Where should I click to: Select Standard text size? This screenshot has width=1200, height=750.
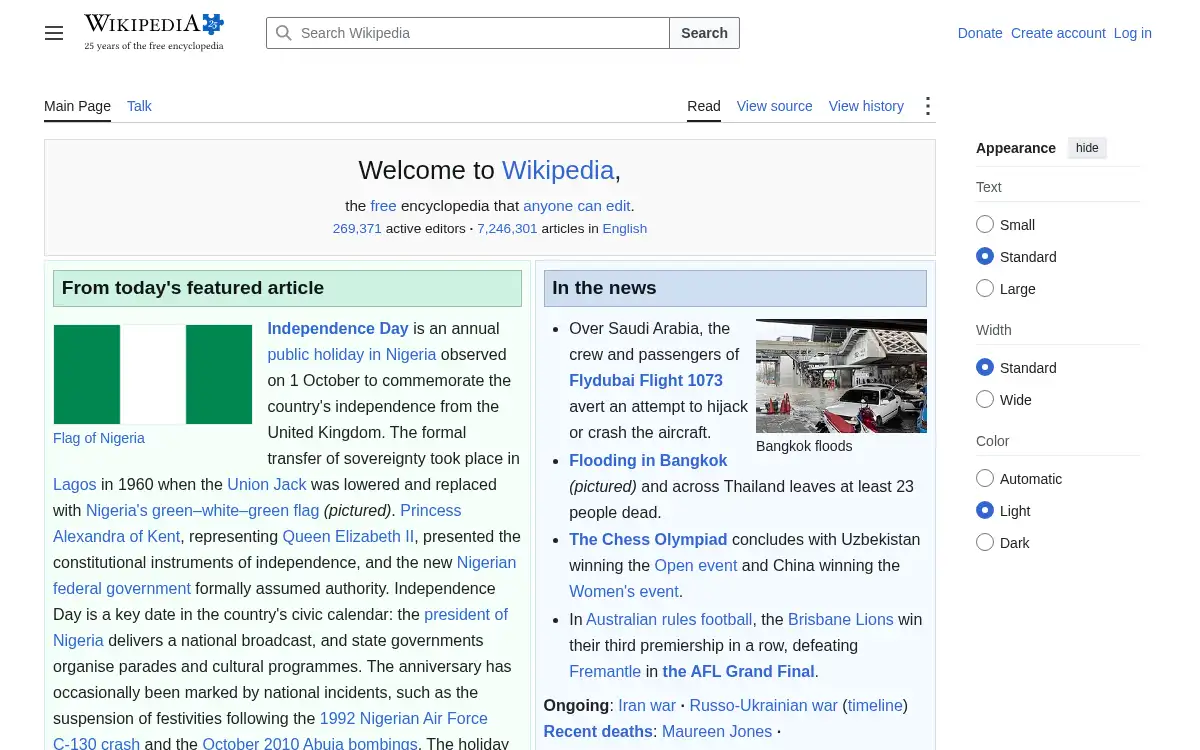pyautogui.click(x=985, y=257)
